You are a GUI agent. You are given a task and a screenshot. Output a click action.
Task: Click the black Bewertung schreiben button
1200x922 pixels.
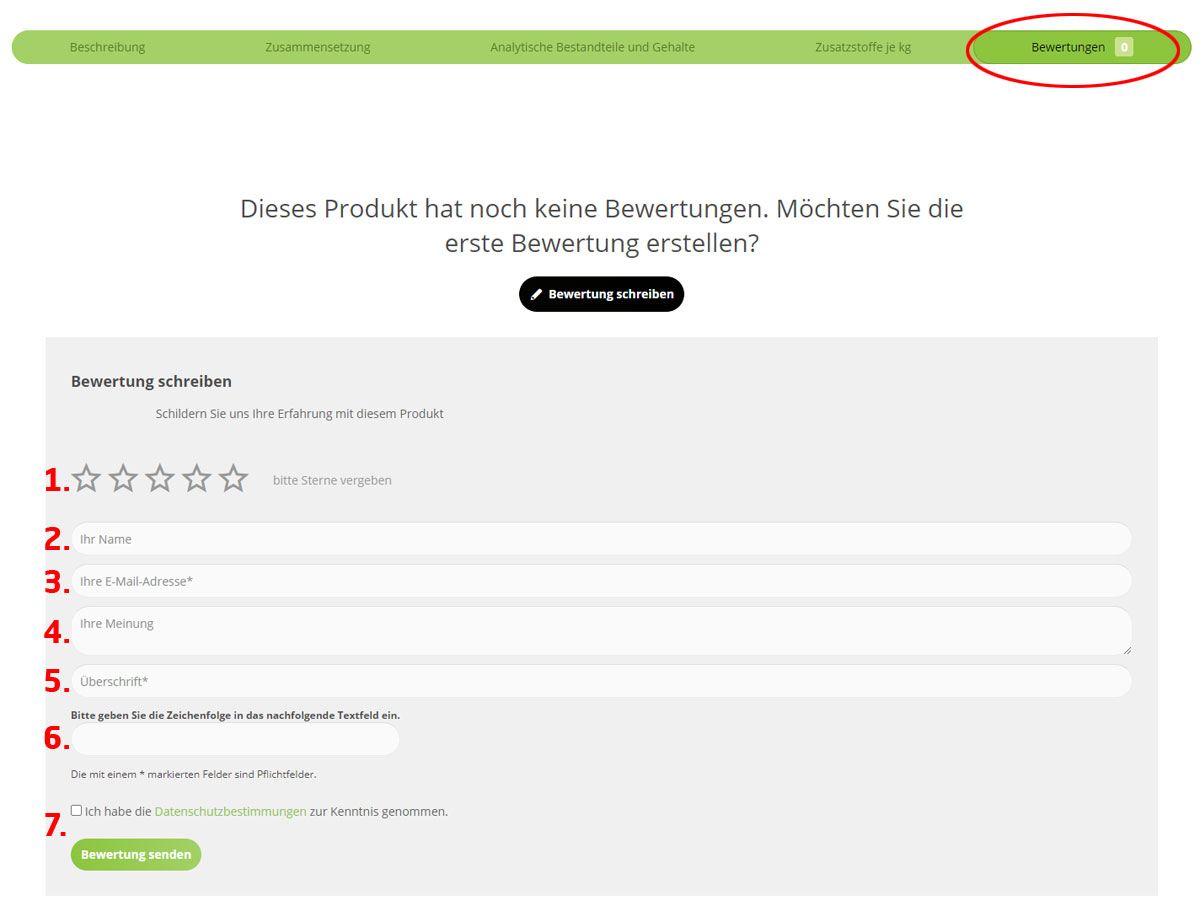tap(601, 294)
